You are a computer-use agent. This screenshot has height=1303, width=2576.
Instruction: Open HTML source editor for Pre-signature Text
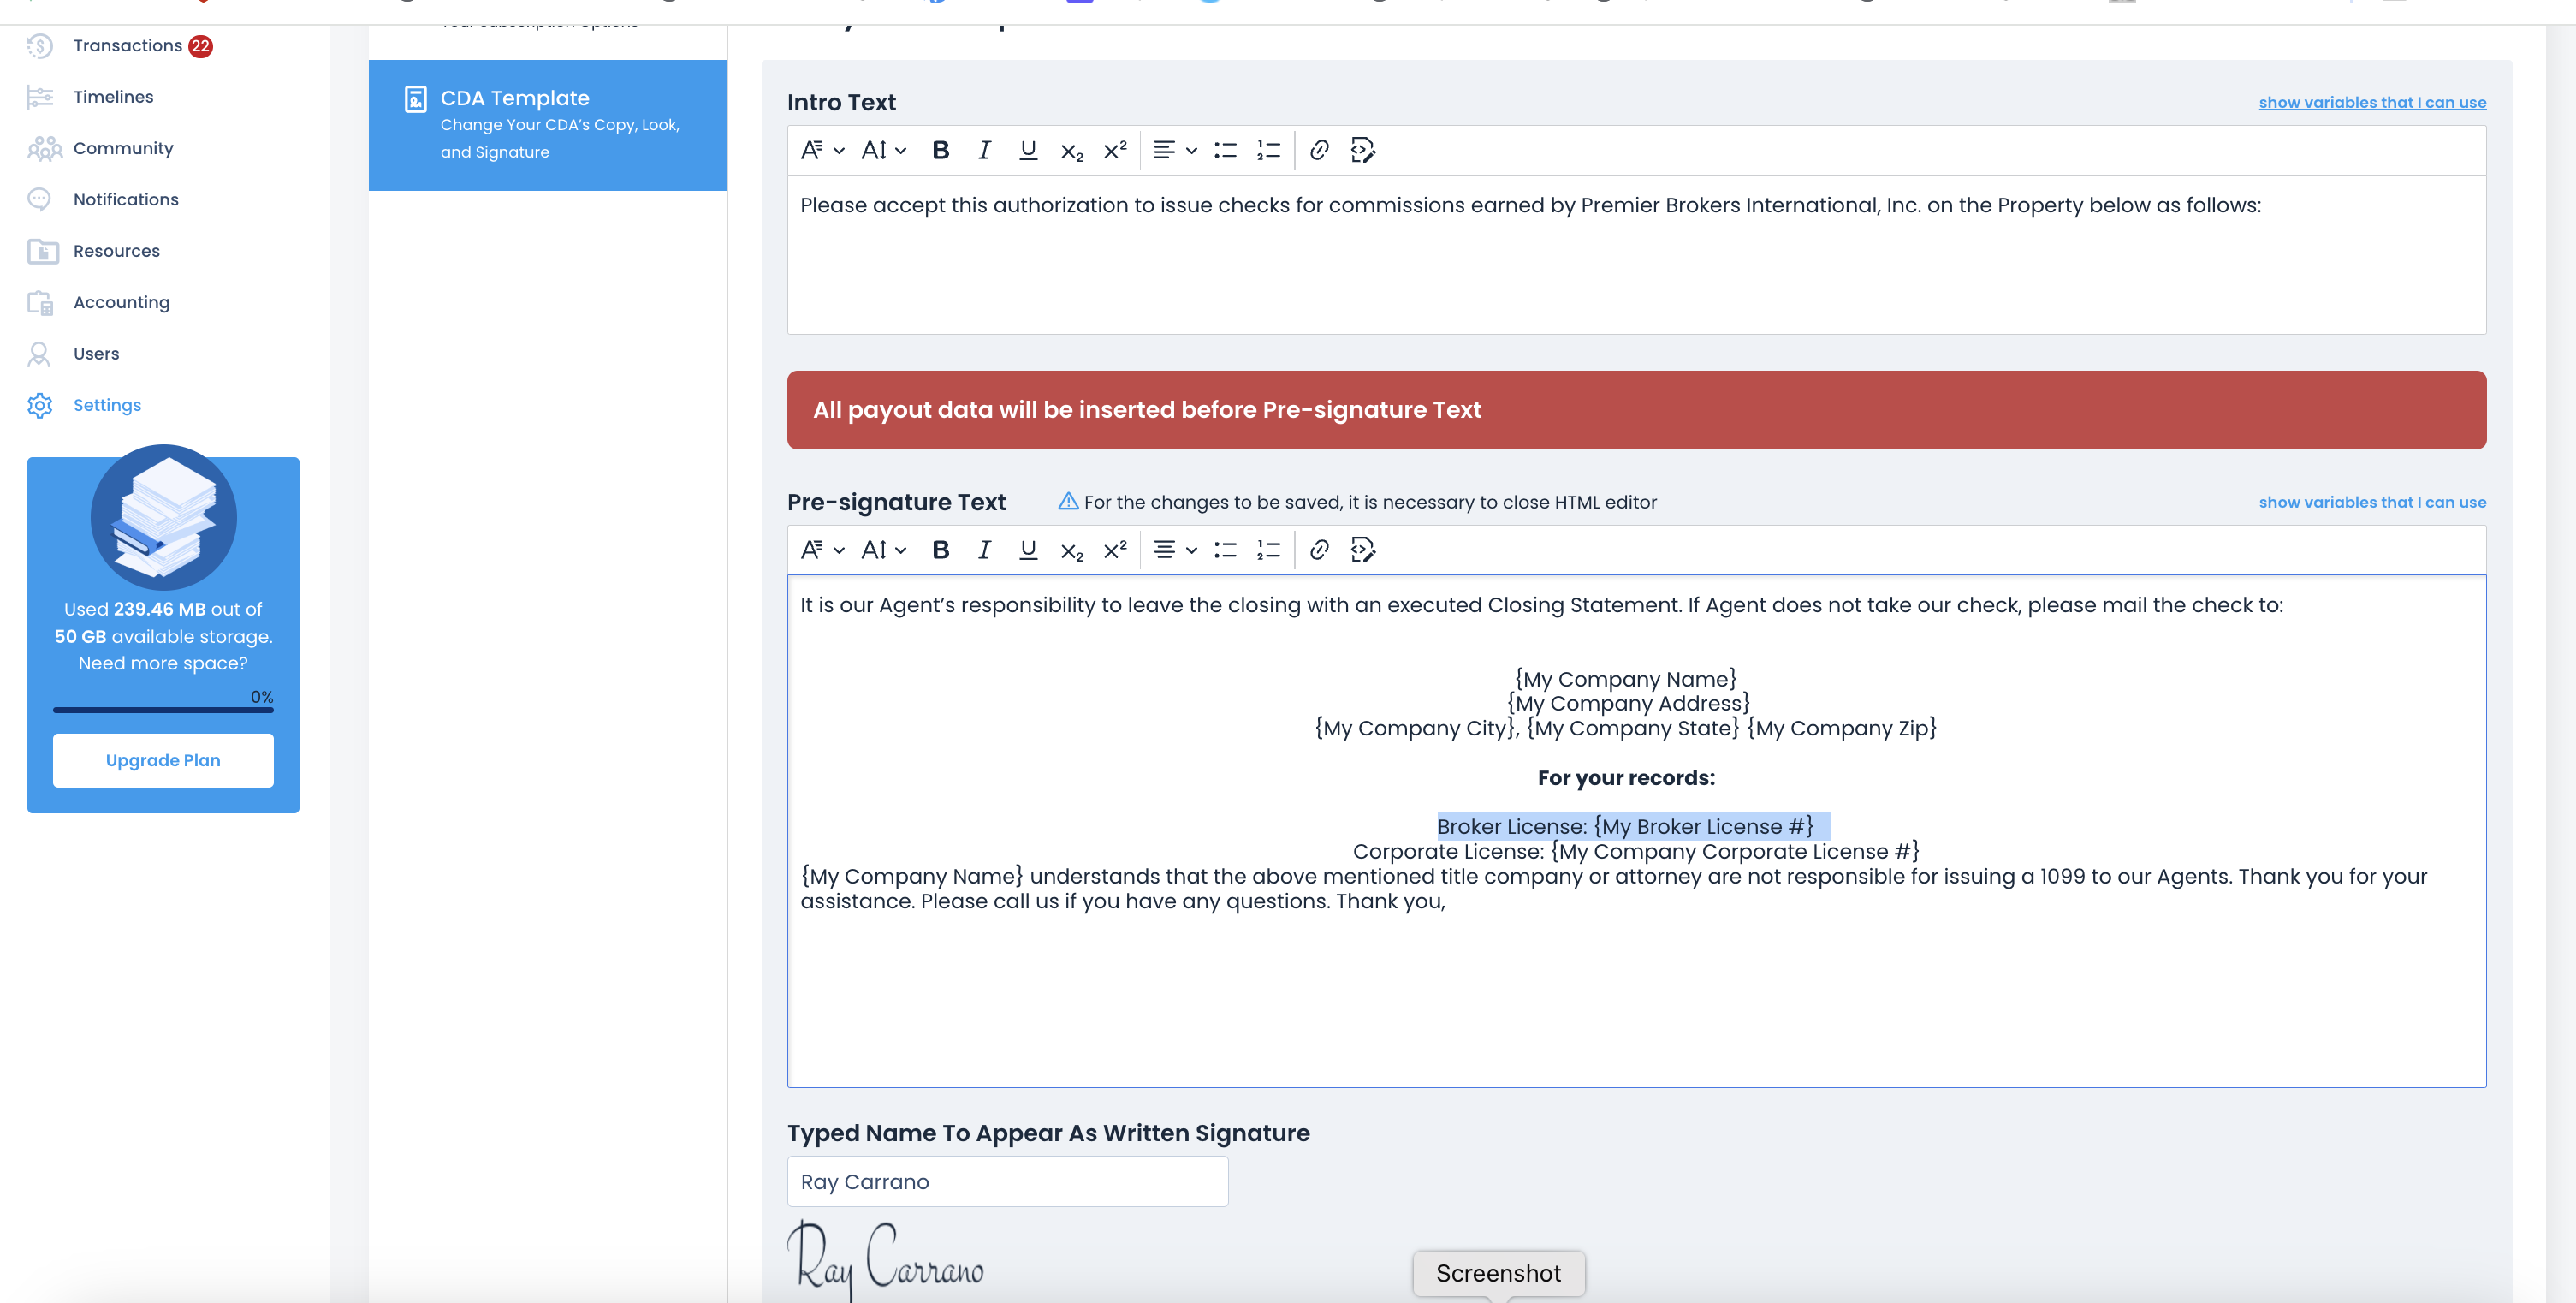click(1362, 550)
